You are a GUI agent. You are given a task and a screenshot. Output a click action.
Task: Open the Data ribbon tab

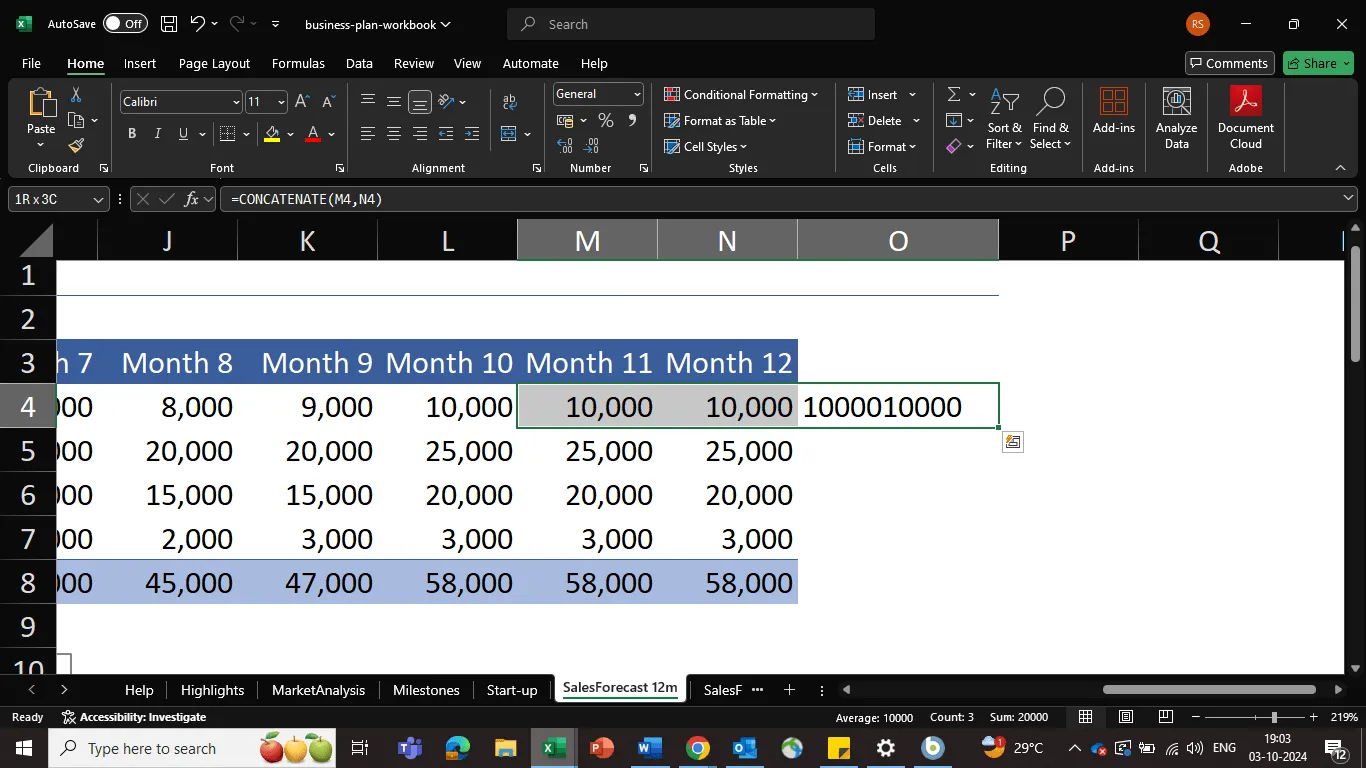(x=359, y=63)
